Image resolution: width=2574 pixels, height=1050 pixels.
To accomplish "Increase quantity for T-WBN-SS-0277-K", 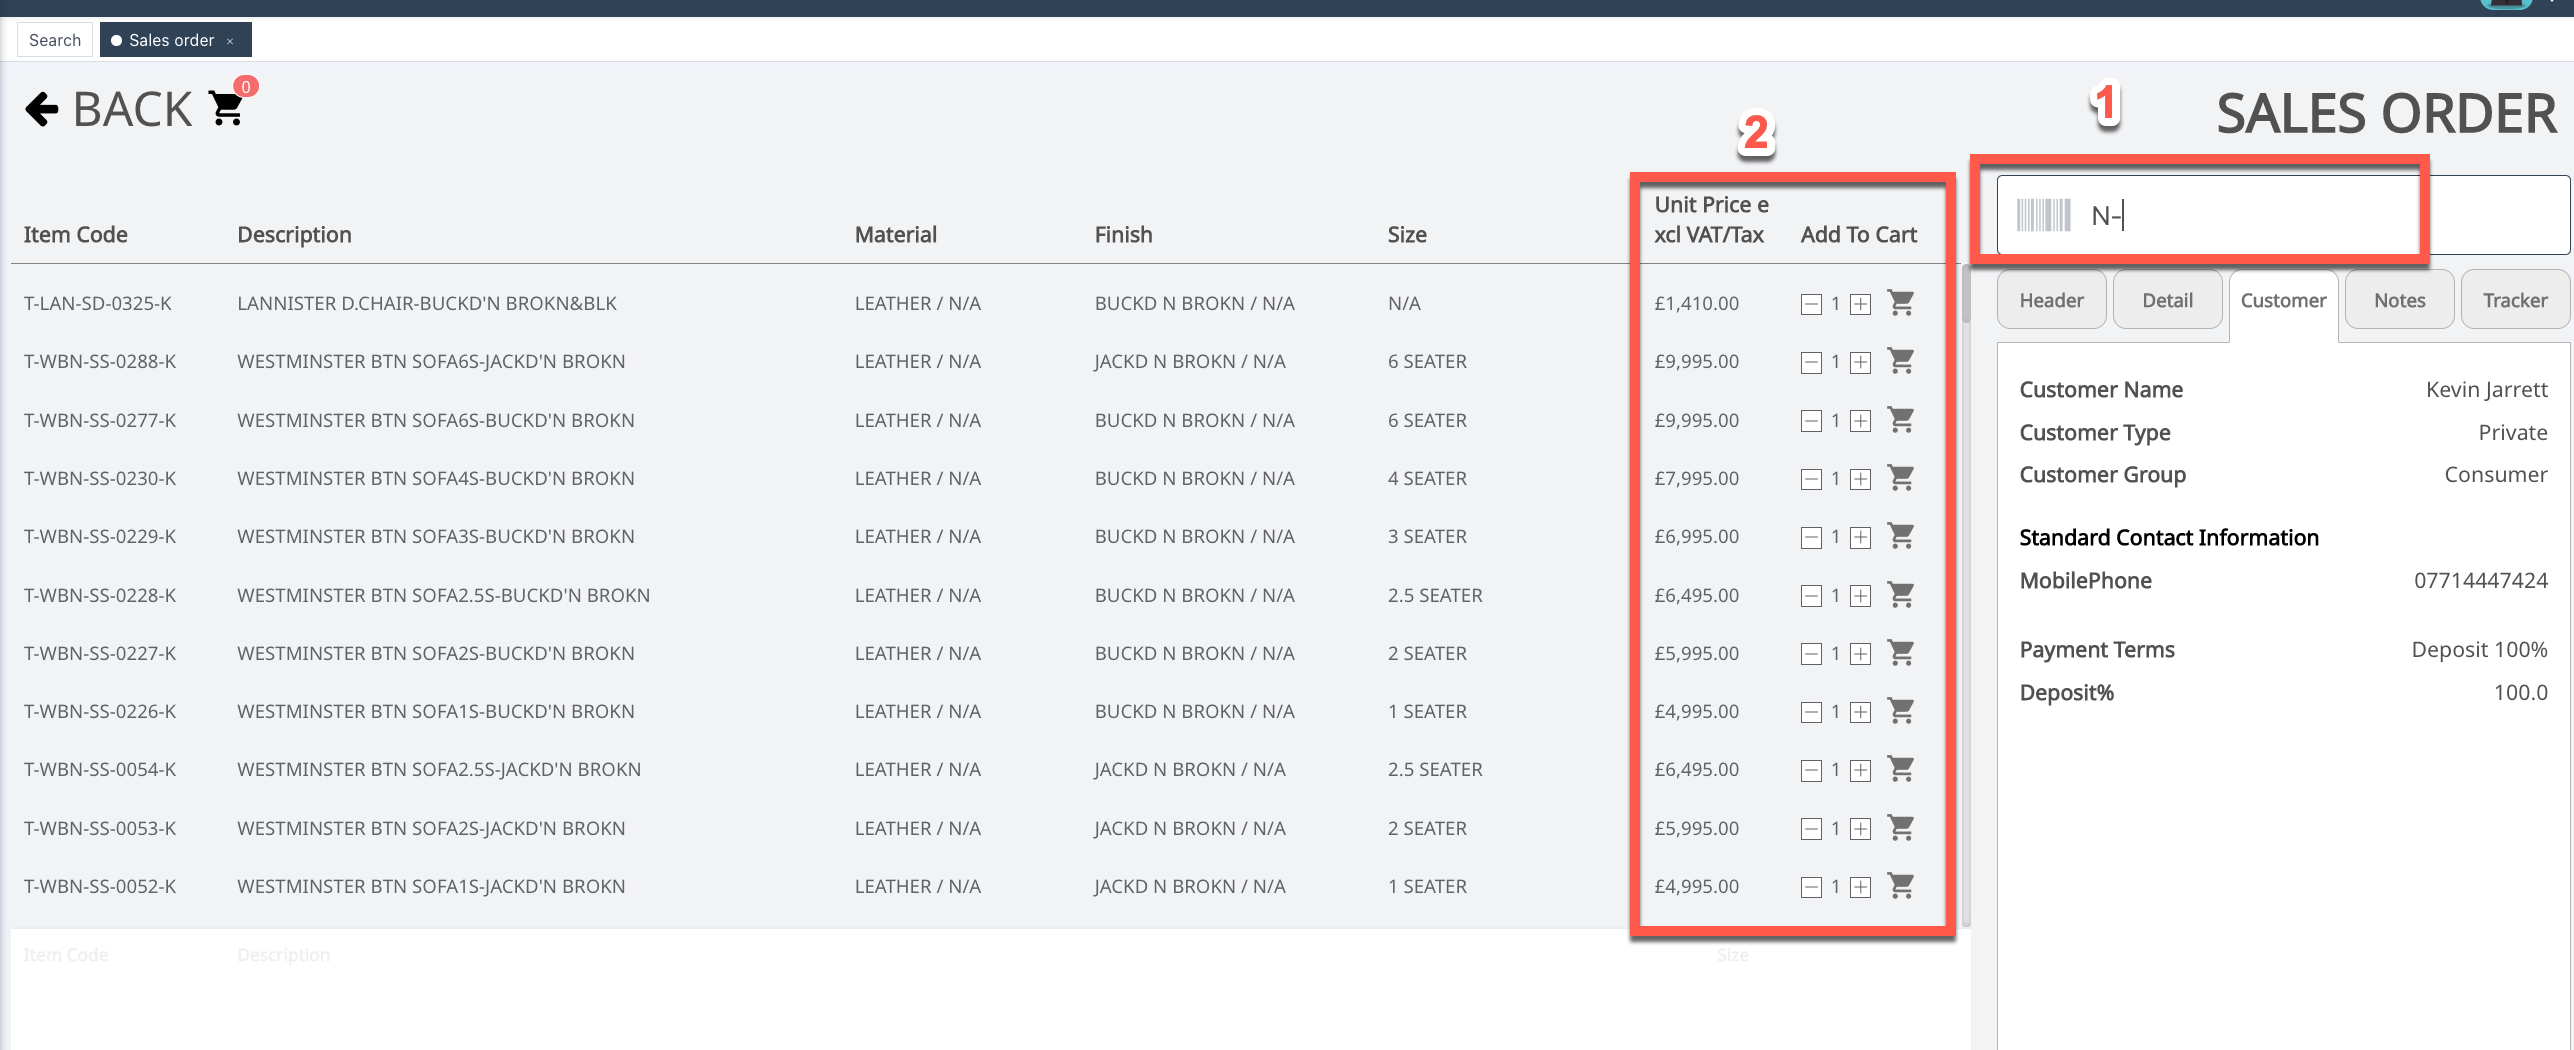I will click(x=1860, y=421).
